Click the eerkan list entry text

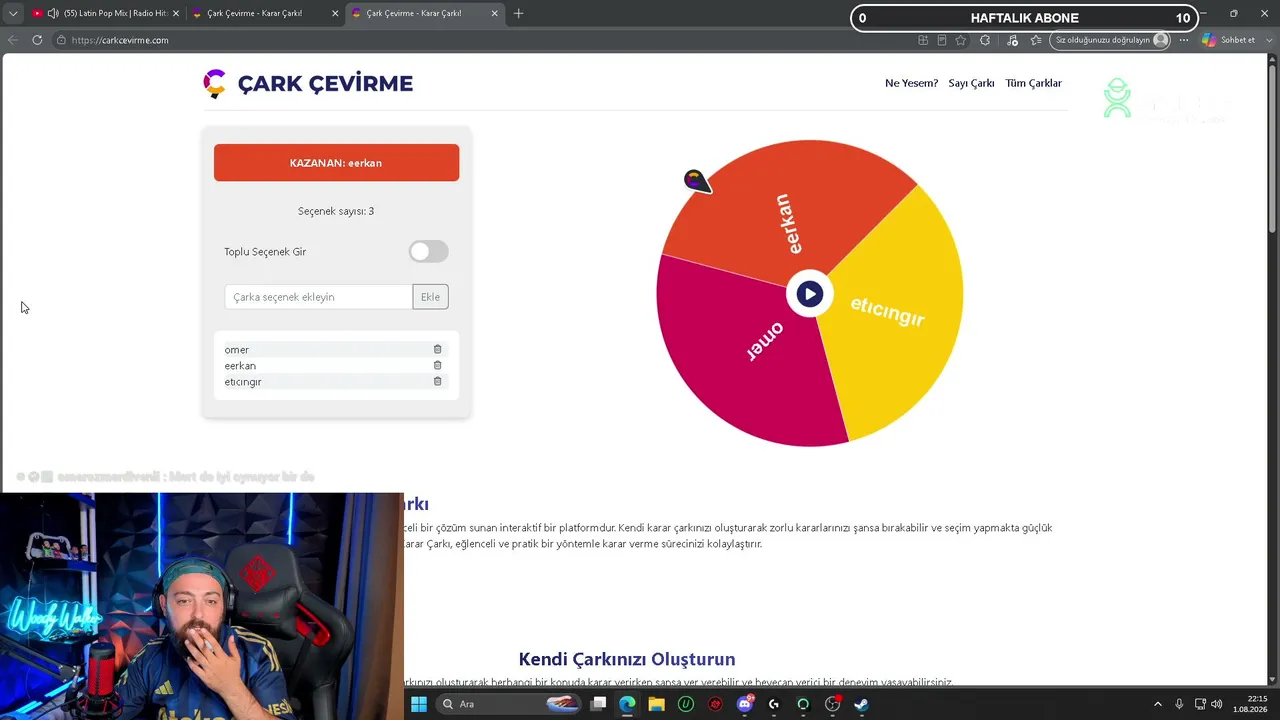tap(240, 366)
